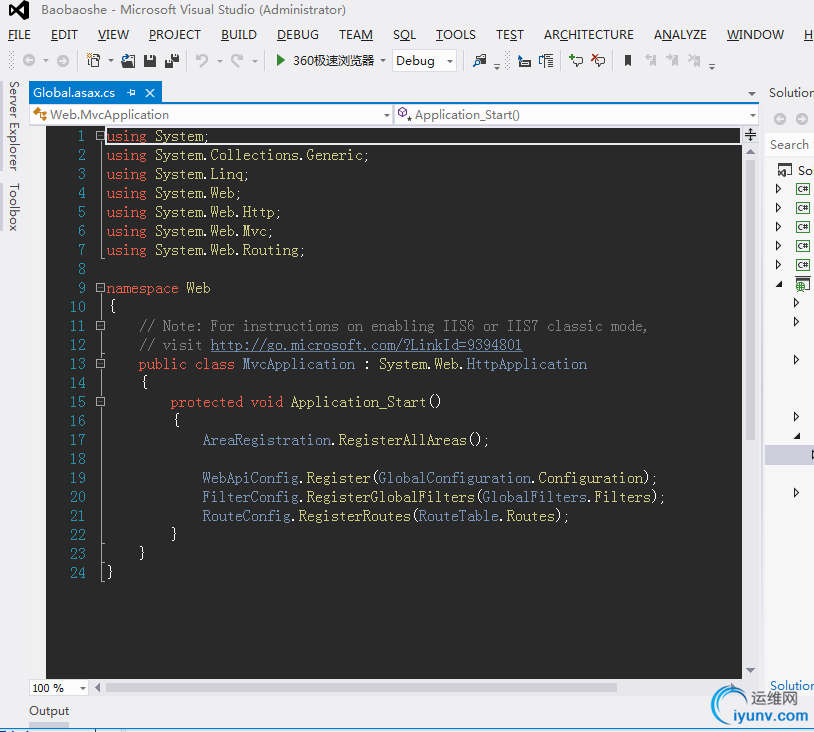
Task: Click the Open File toolbar icon
Action: tap(128, 61)
